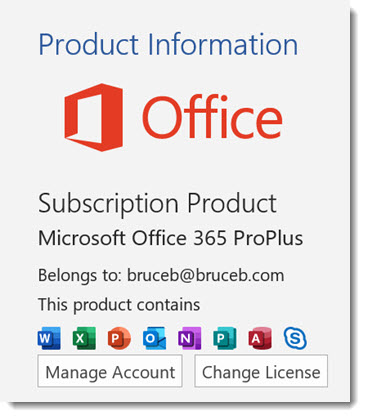Click the red Office wordmark text
This screenshot has height=417, width=365.
[213, 117]
